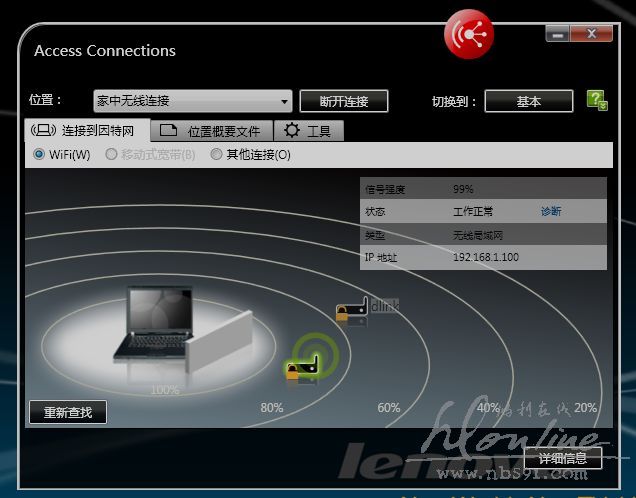The width and height of the screenshot is (636, 498).
Task: Switch to the 位置概要文件 tab
Action: (x=212, y=131)
